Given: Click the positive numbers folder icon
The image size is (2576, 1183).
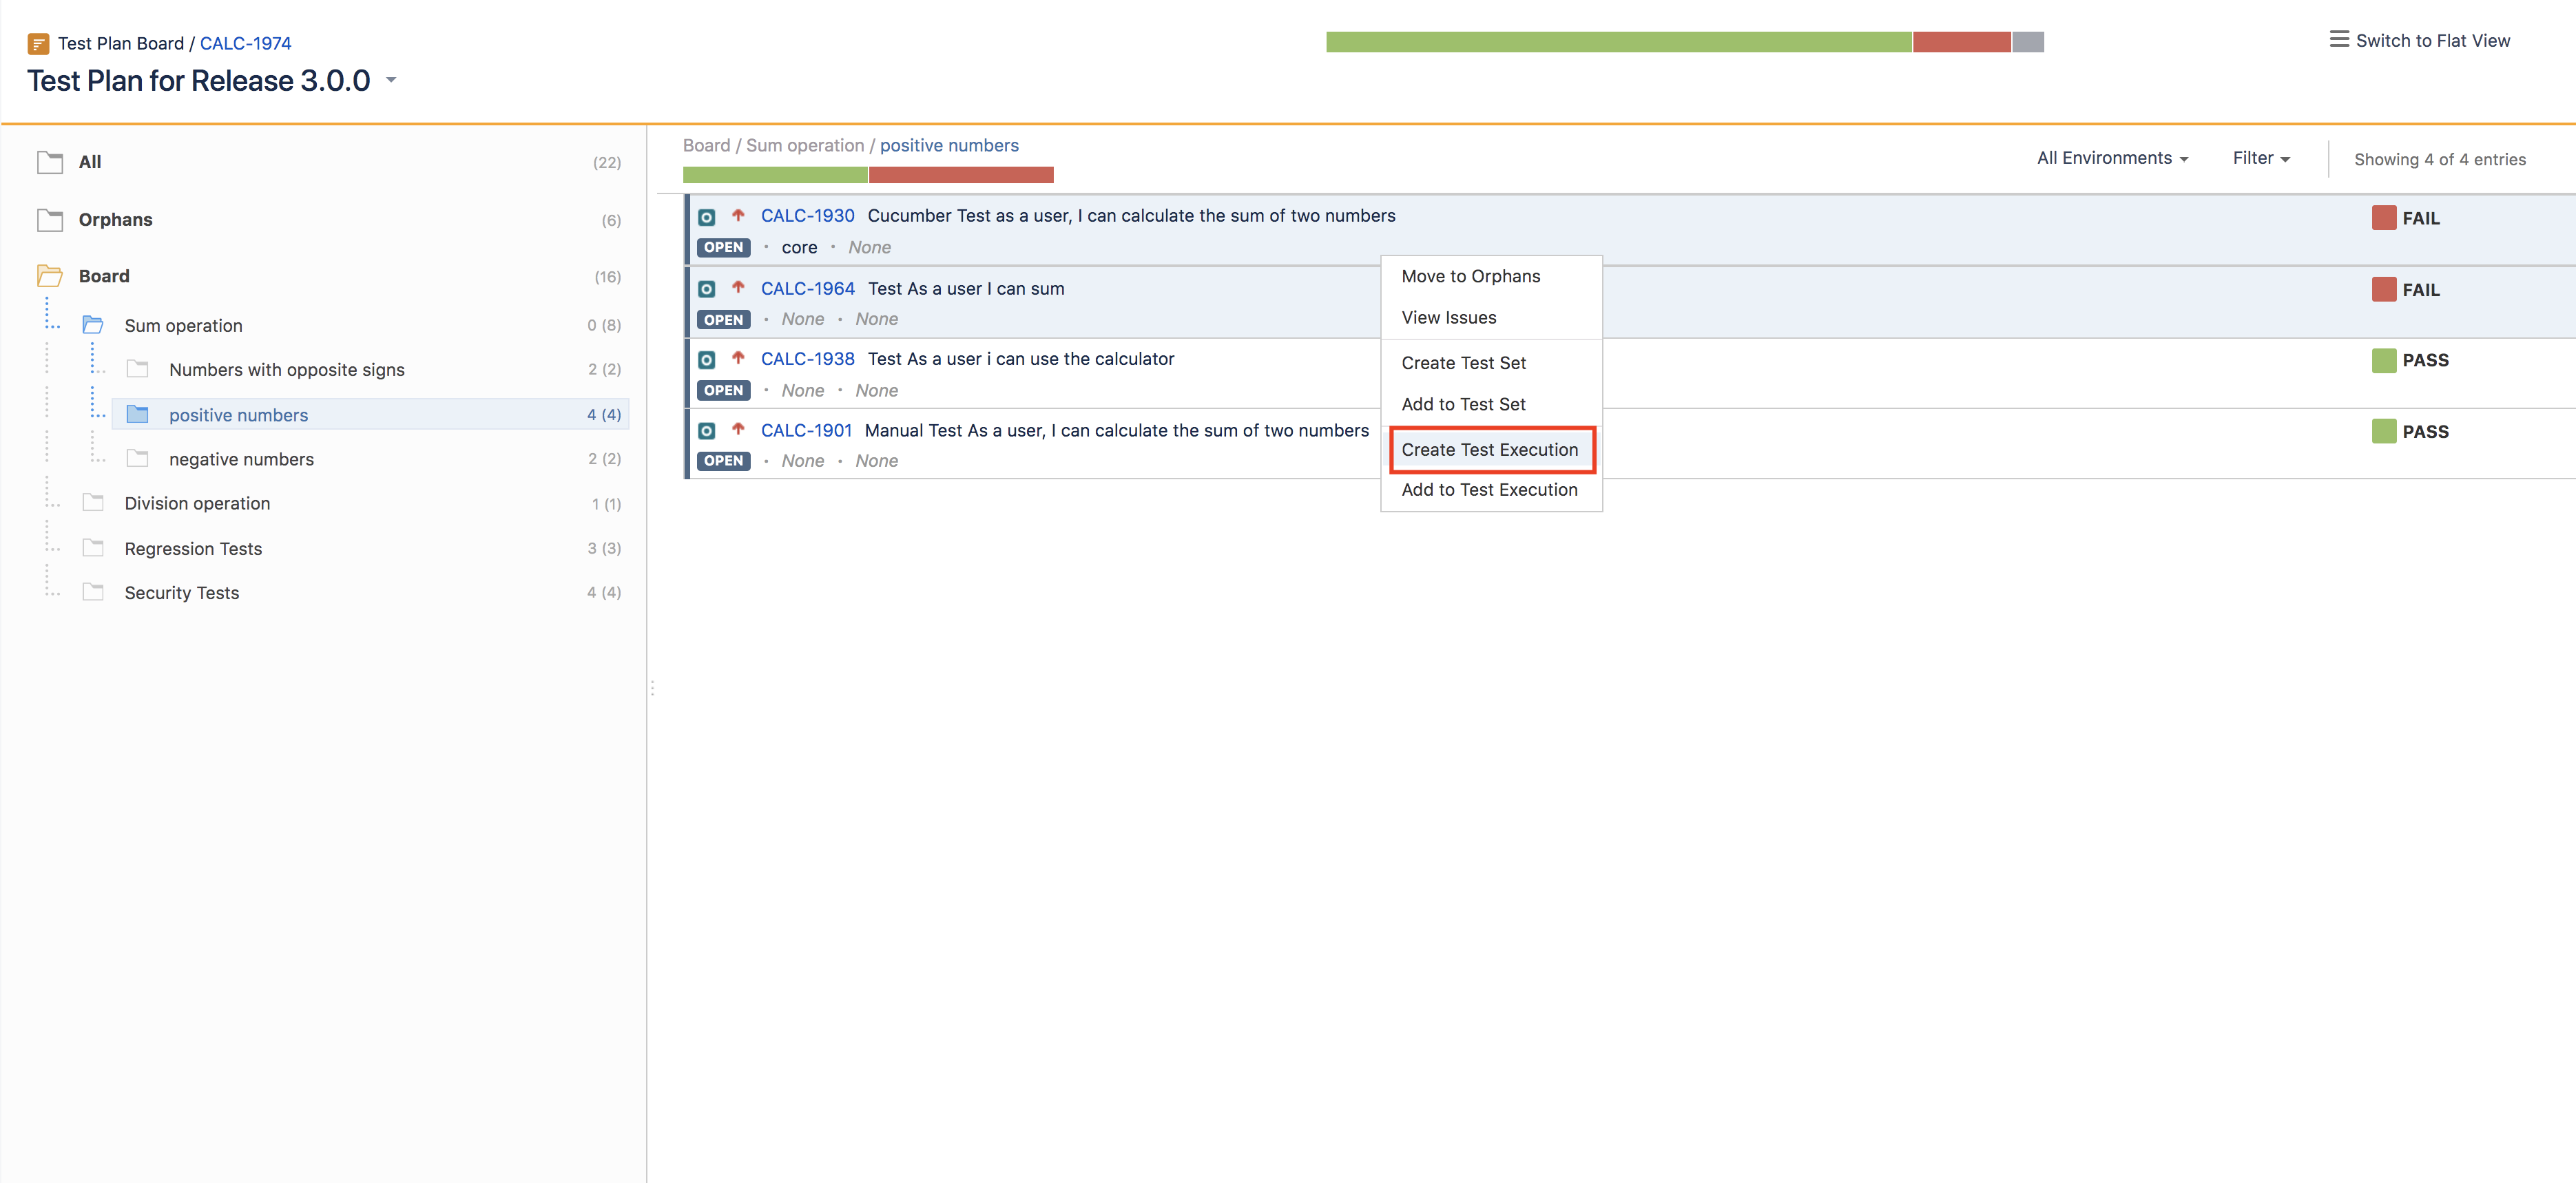Looking at the screenshot, I should tap(138, 414).
